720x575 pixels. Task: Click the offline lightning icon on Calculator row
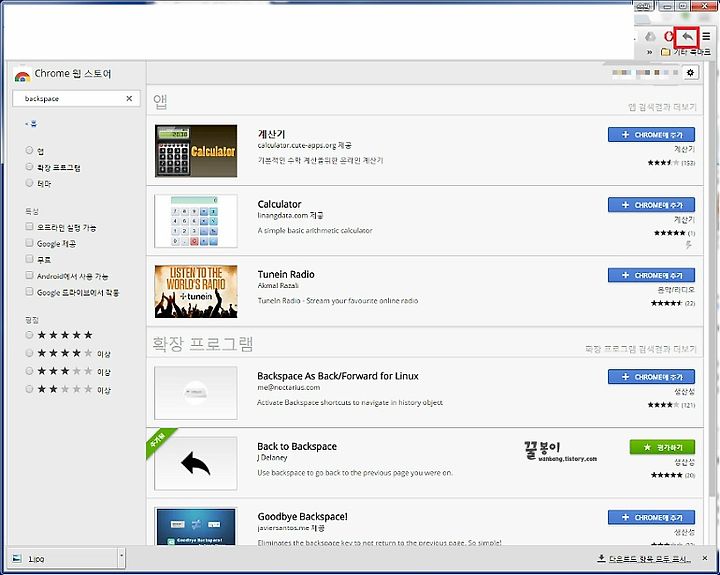click(688, 244)
